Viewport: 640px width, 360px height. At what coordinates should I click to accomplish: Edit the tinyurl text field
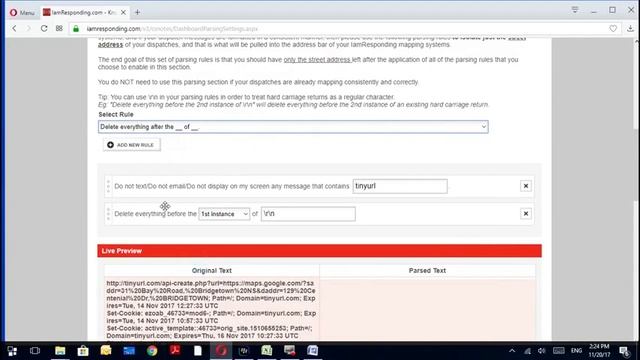400,186
